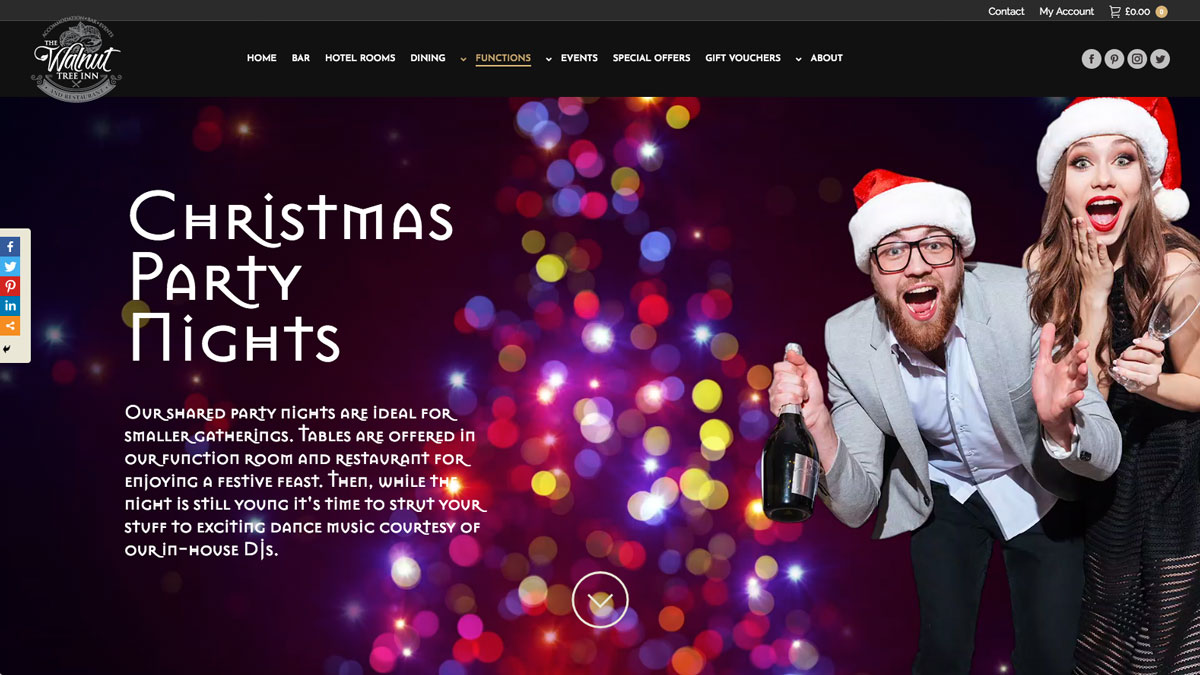Screen dimensions: 1200x675
Task: Share via Pinterest in side share bar
Action: coord(10,286)
